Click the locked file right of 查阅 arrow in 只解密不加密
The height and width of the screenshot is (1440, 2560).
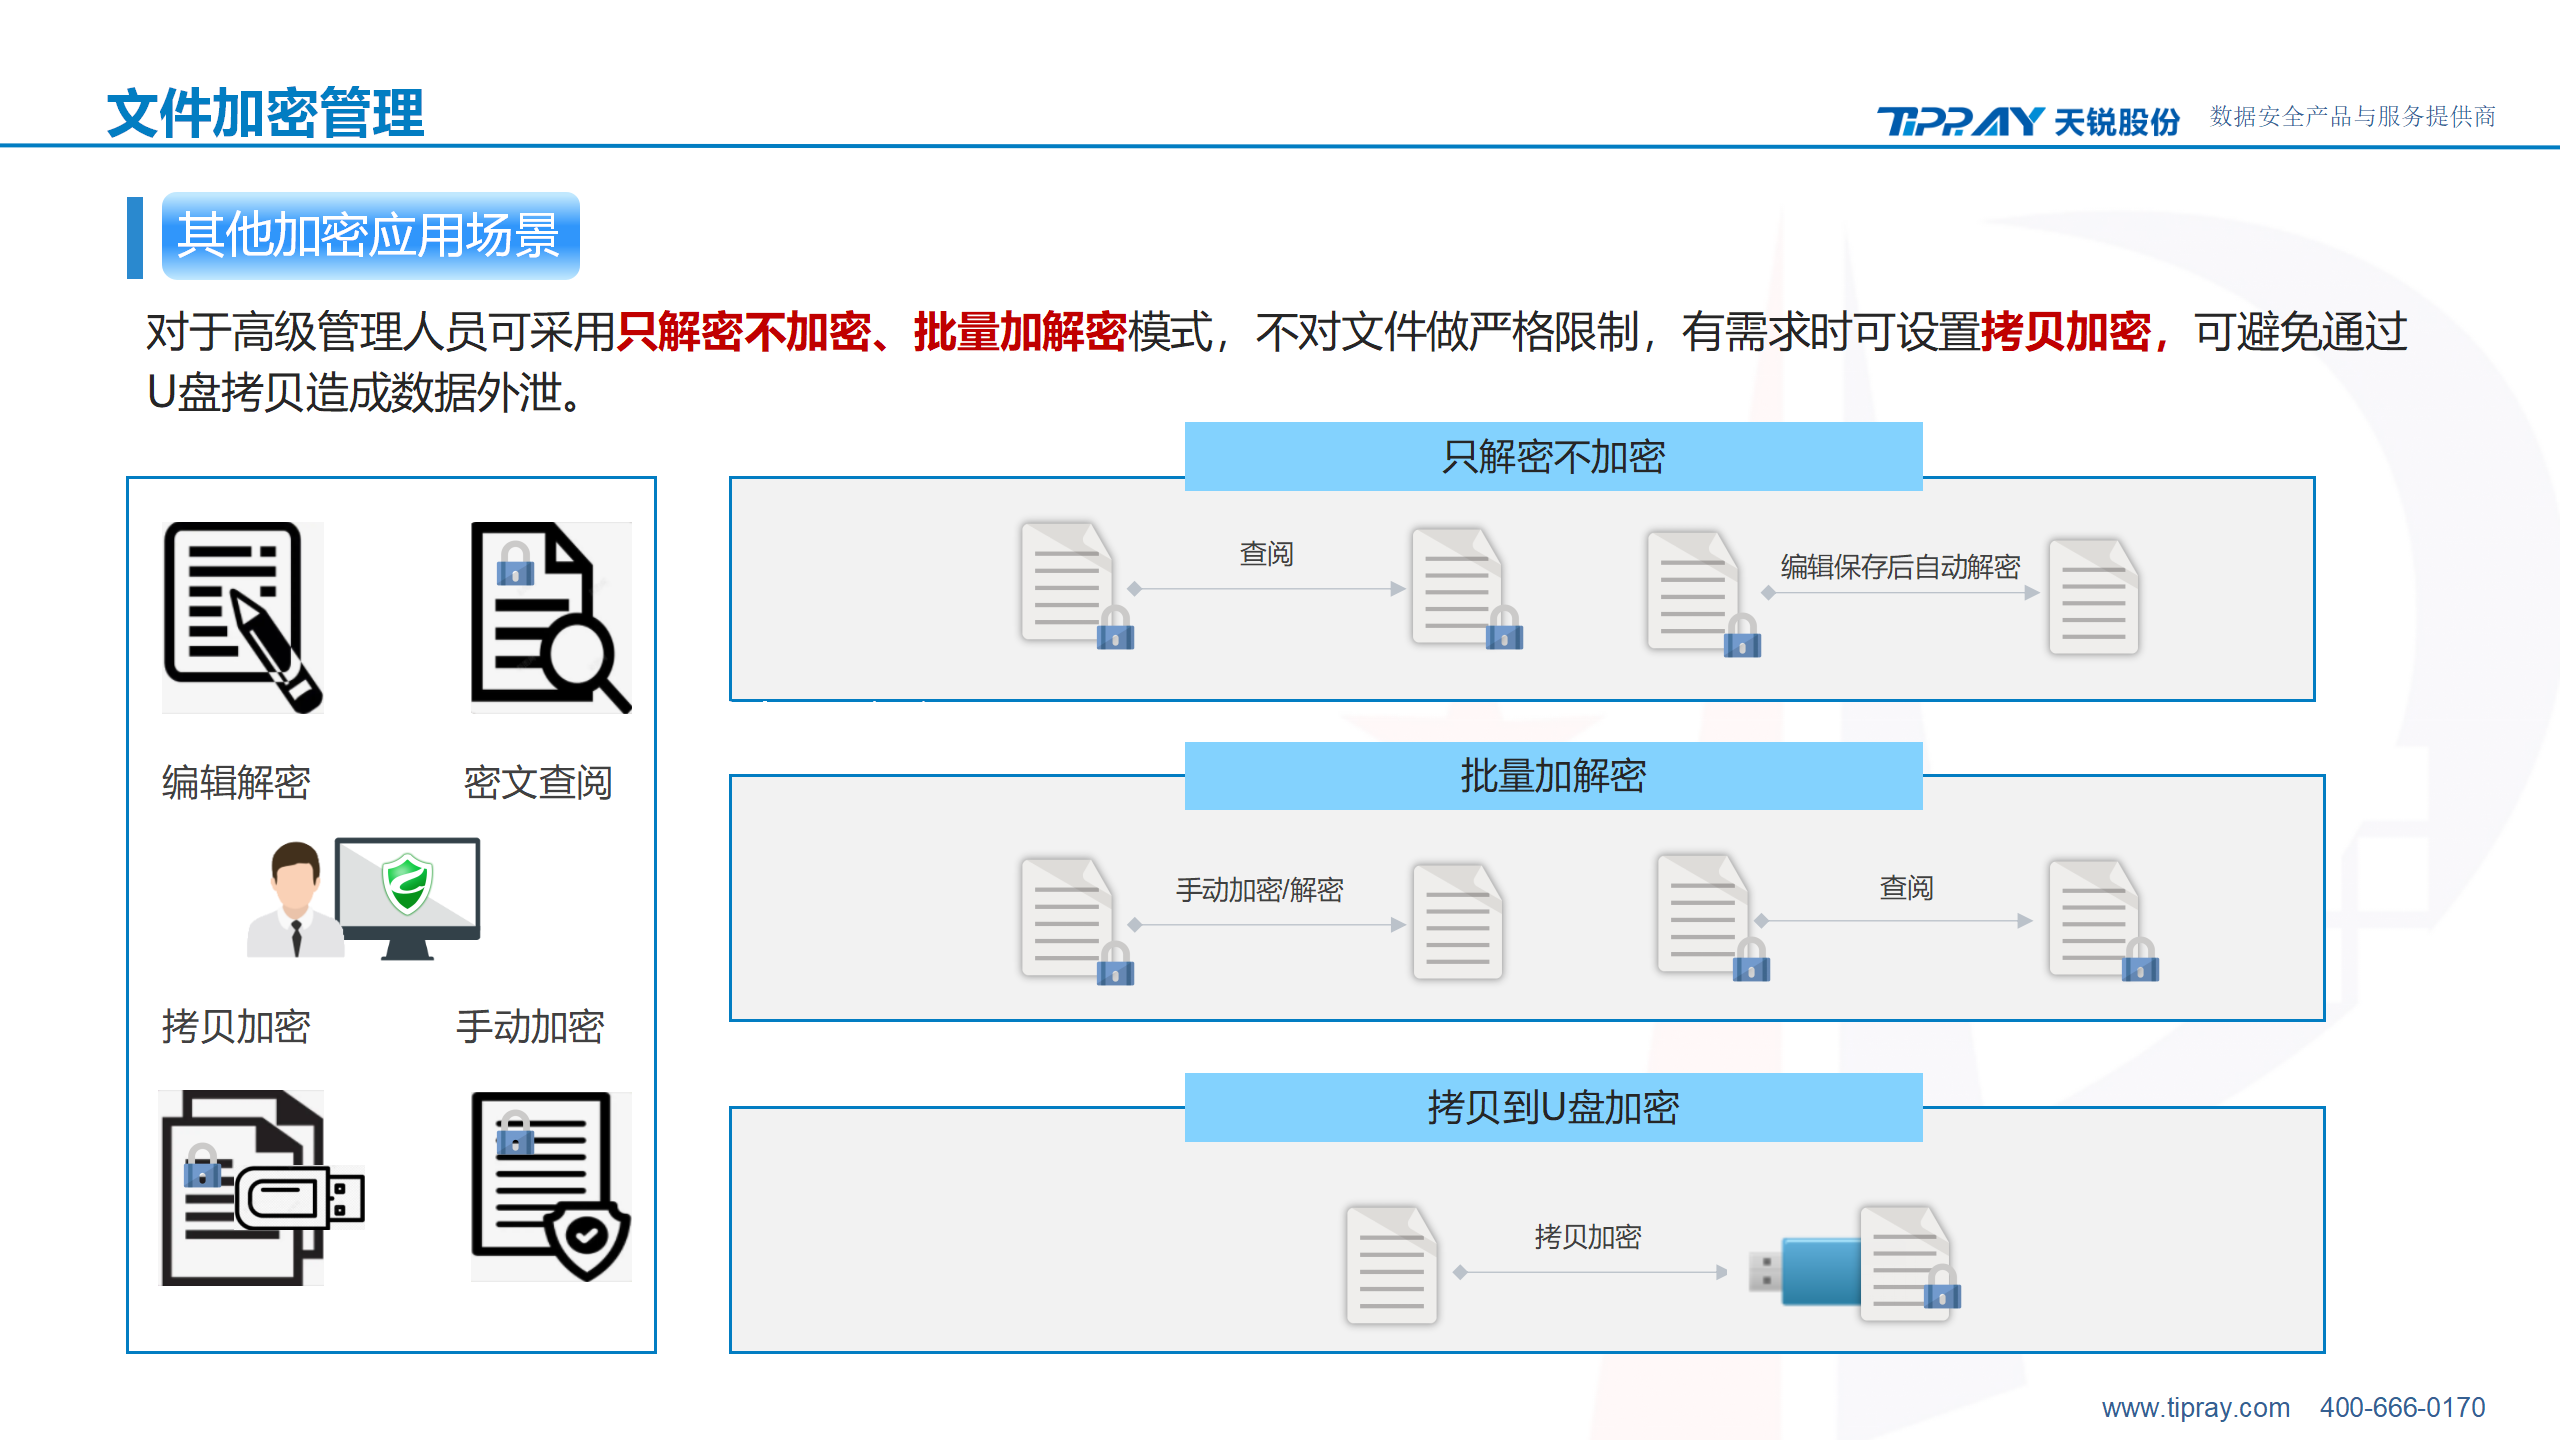pyautogui.click(x=1467, y=588)
